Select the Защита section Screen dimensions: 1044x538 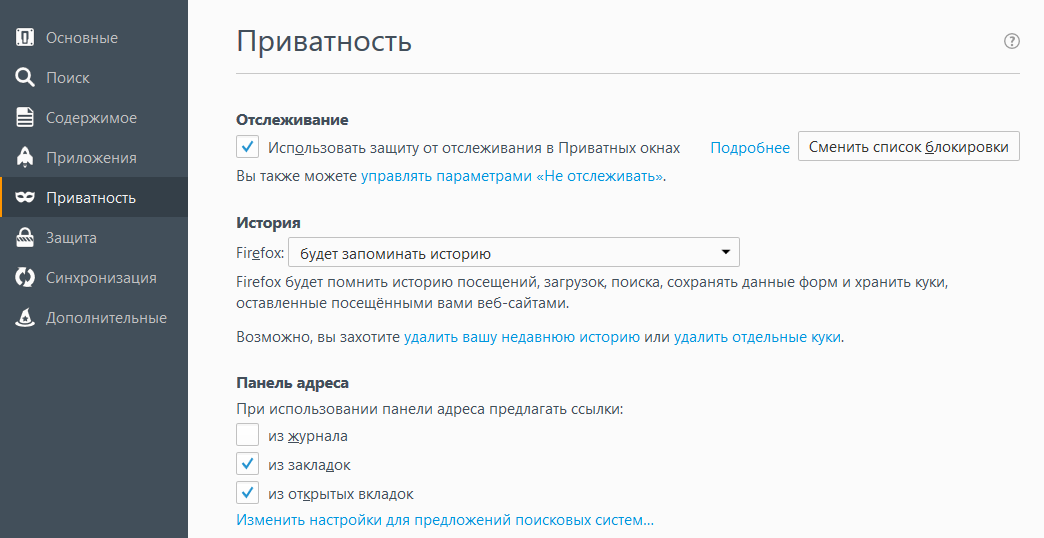[94, 238]
